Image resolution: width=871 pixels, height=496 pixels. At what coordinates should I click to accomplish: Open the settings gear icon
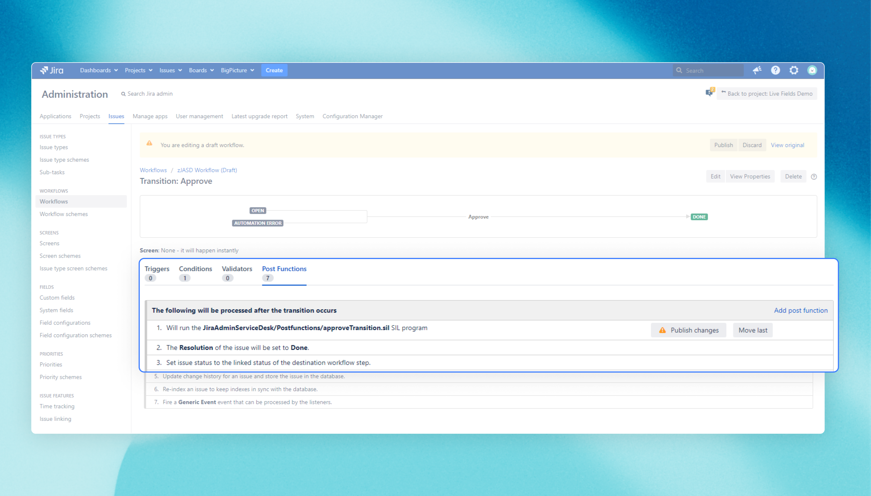794,71
